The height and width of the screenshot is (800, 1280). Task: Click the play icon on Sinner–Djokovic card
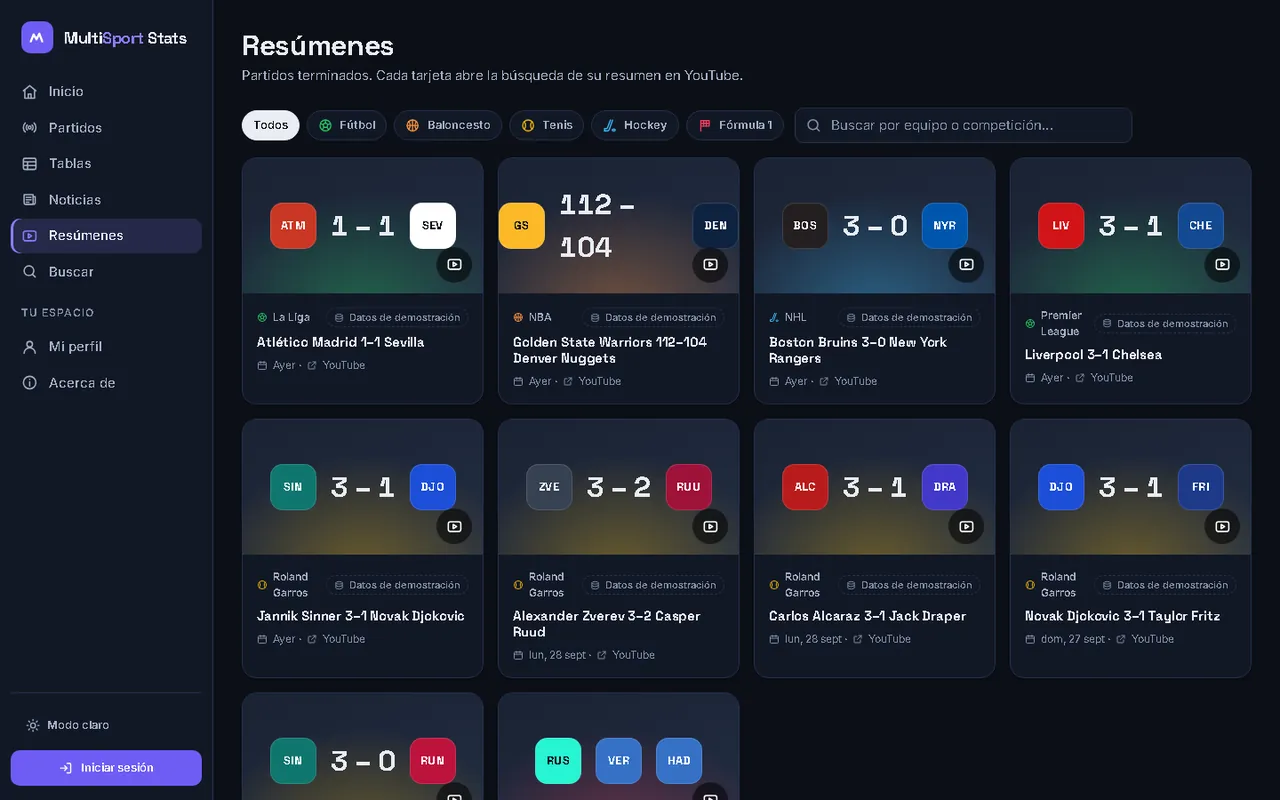tap(454, 527)
